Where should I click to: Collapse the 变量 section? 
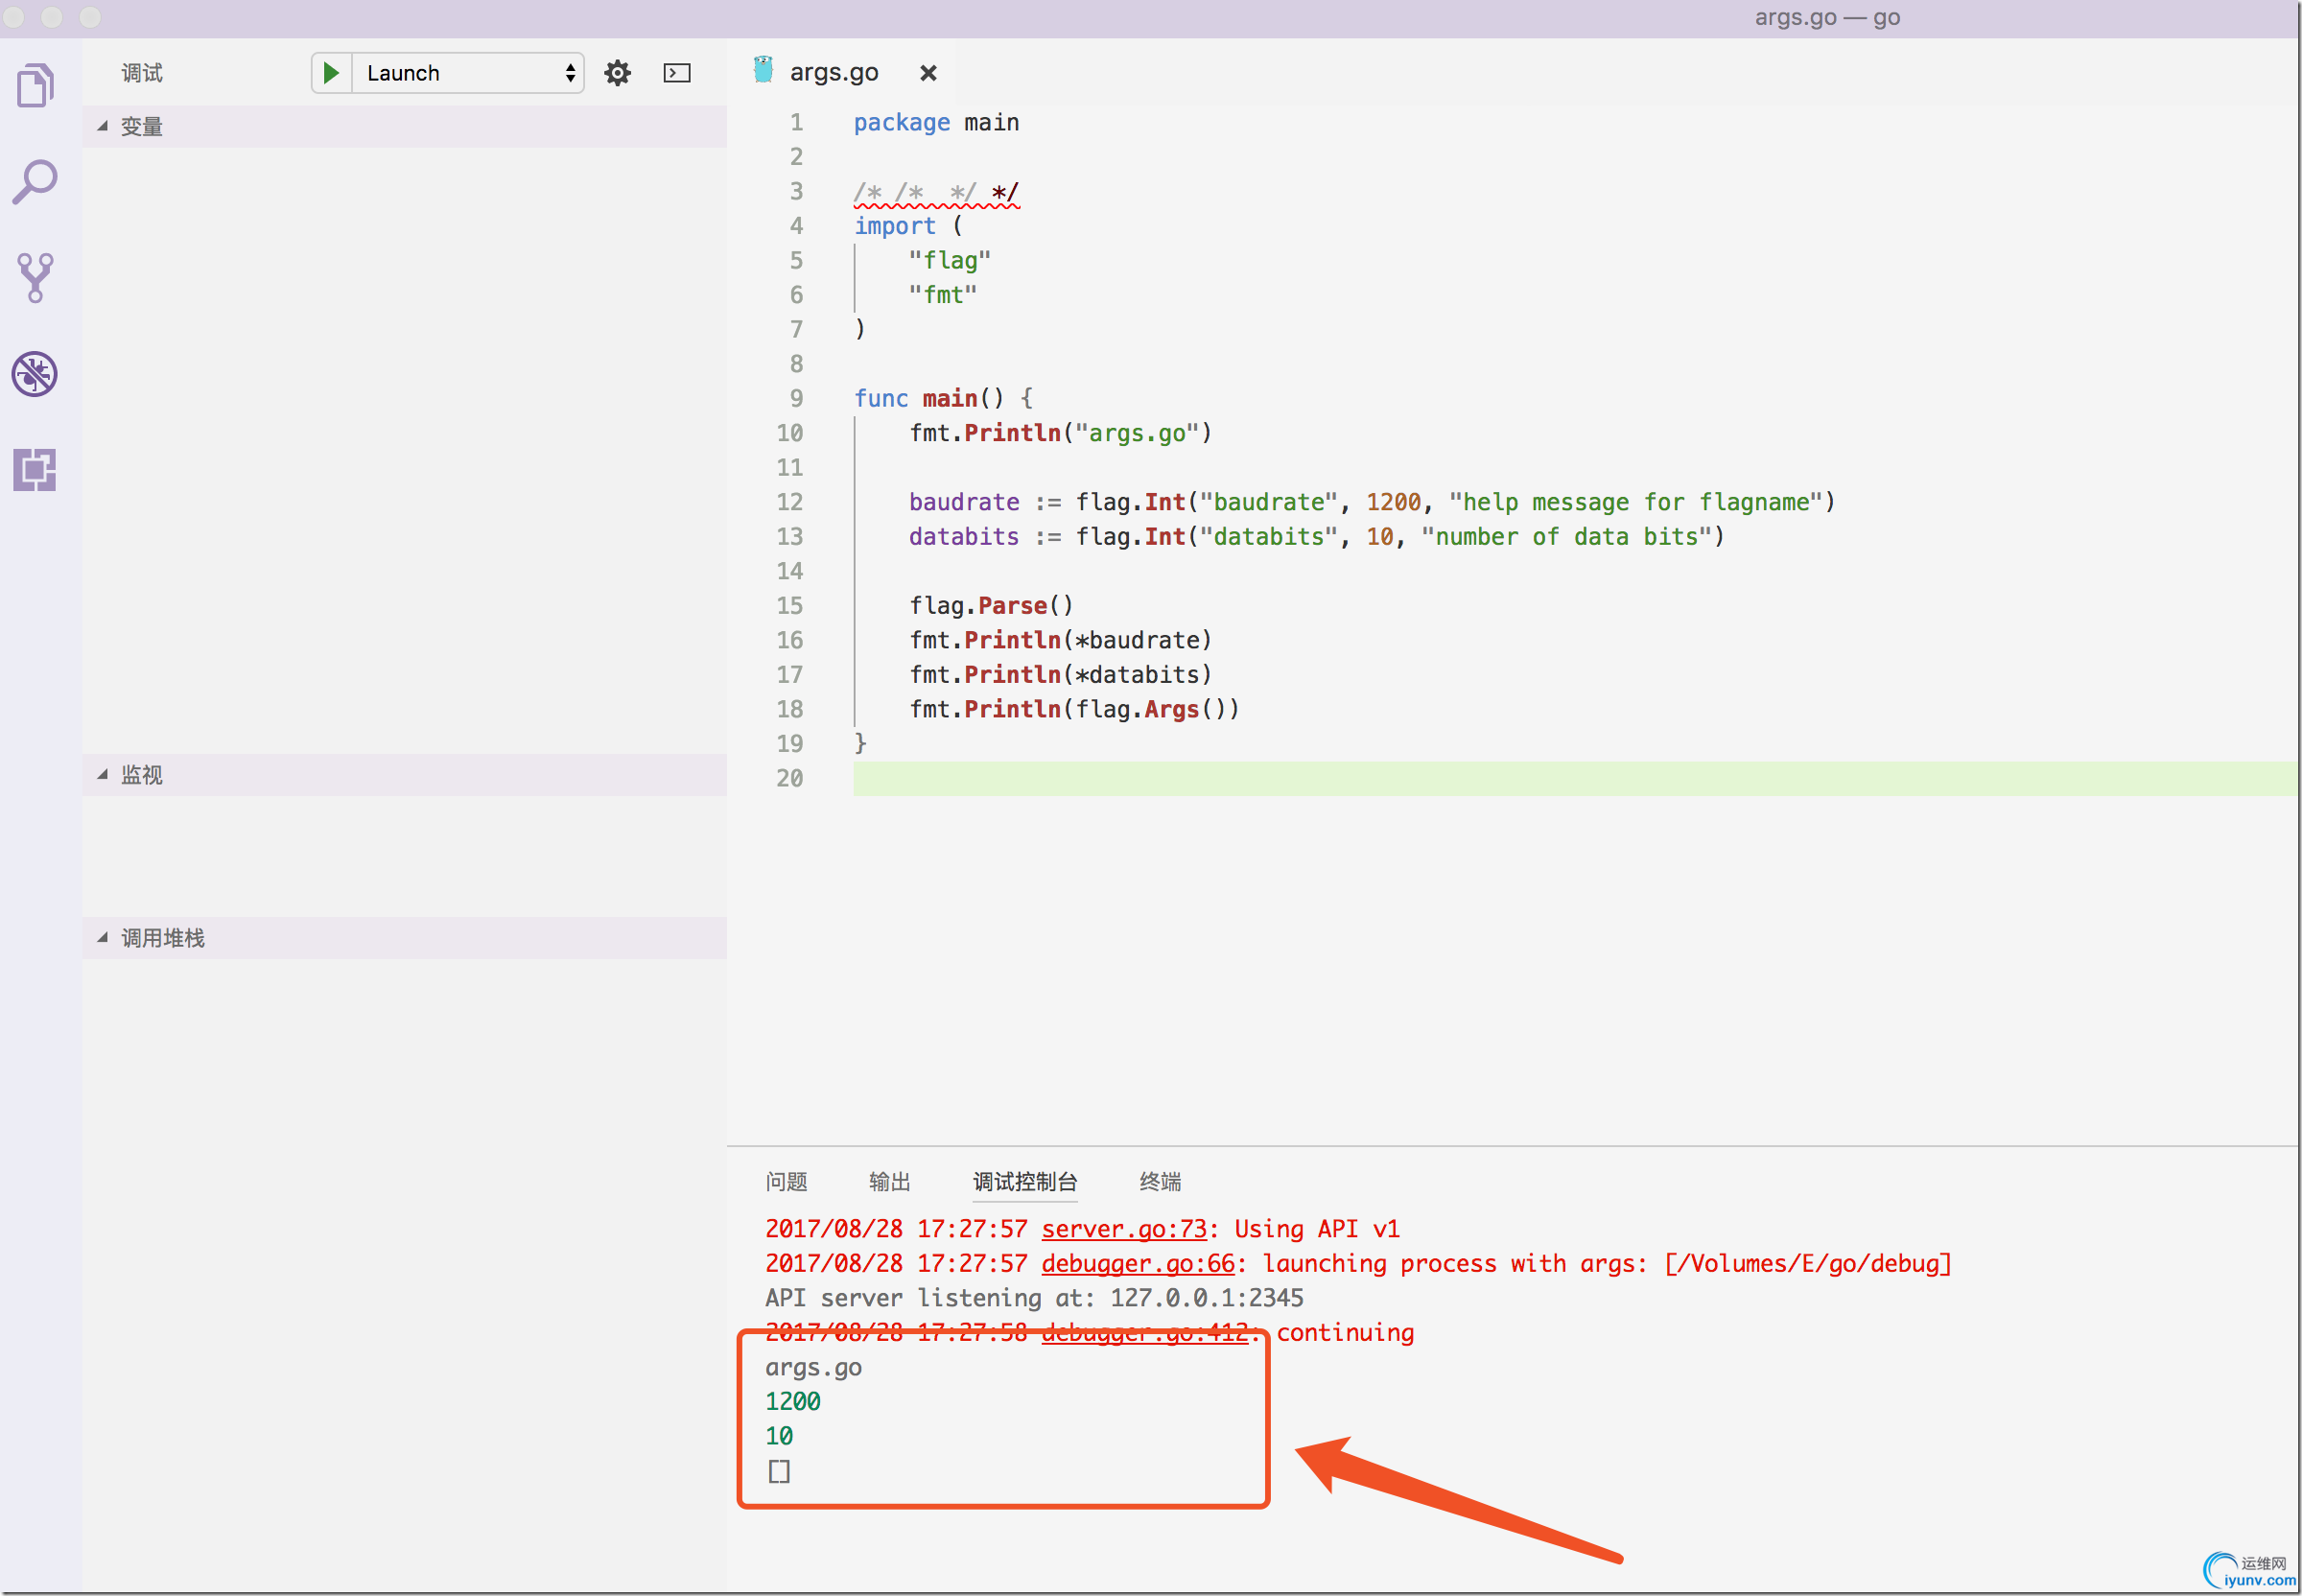click(404, 127)
